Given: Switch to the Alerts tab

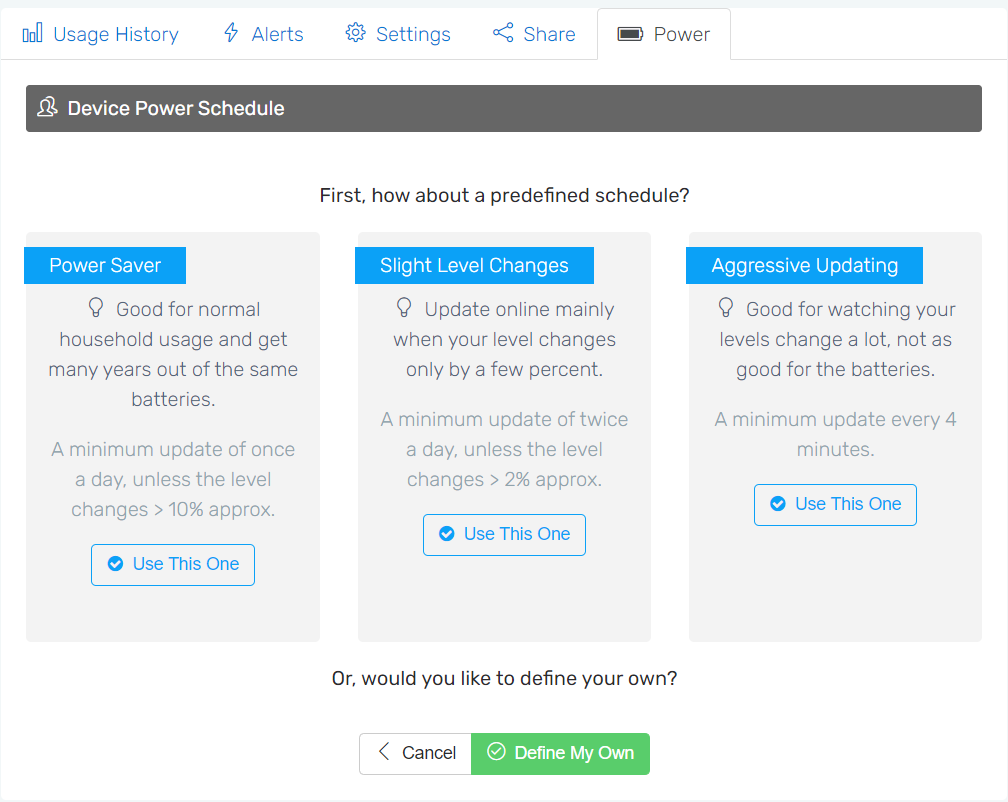Looking at the screenshot, I should click(x=264, y=34).
